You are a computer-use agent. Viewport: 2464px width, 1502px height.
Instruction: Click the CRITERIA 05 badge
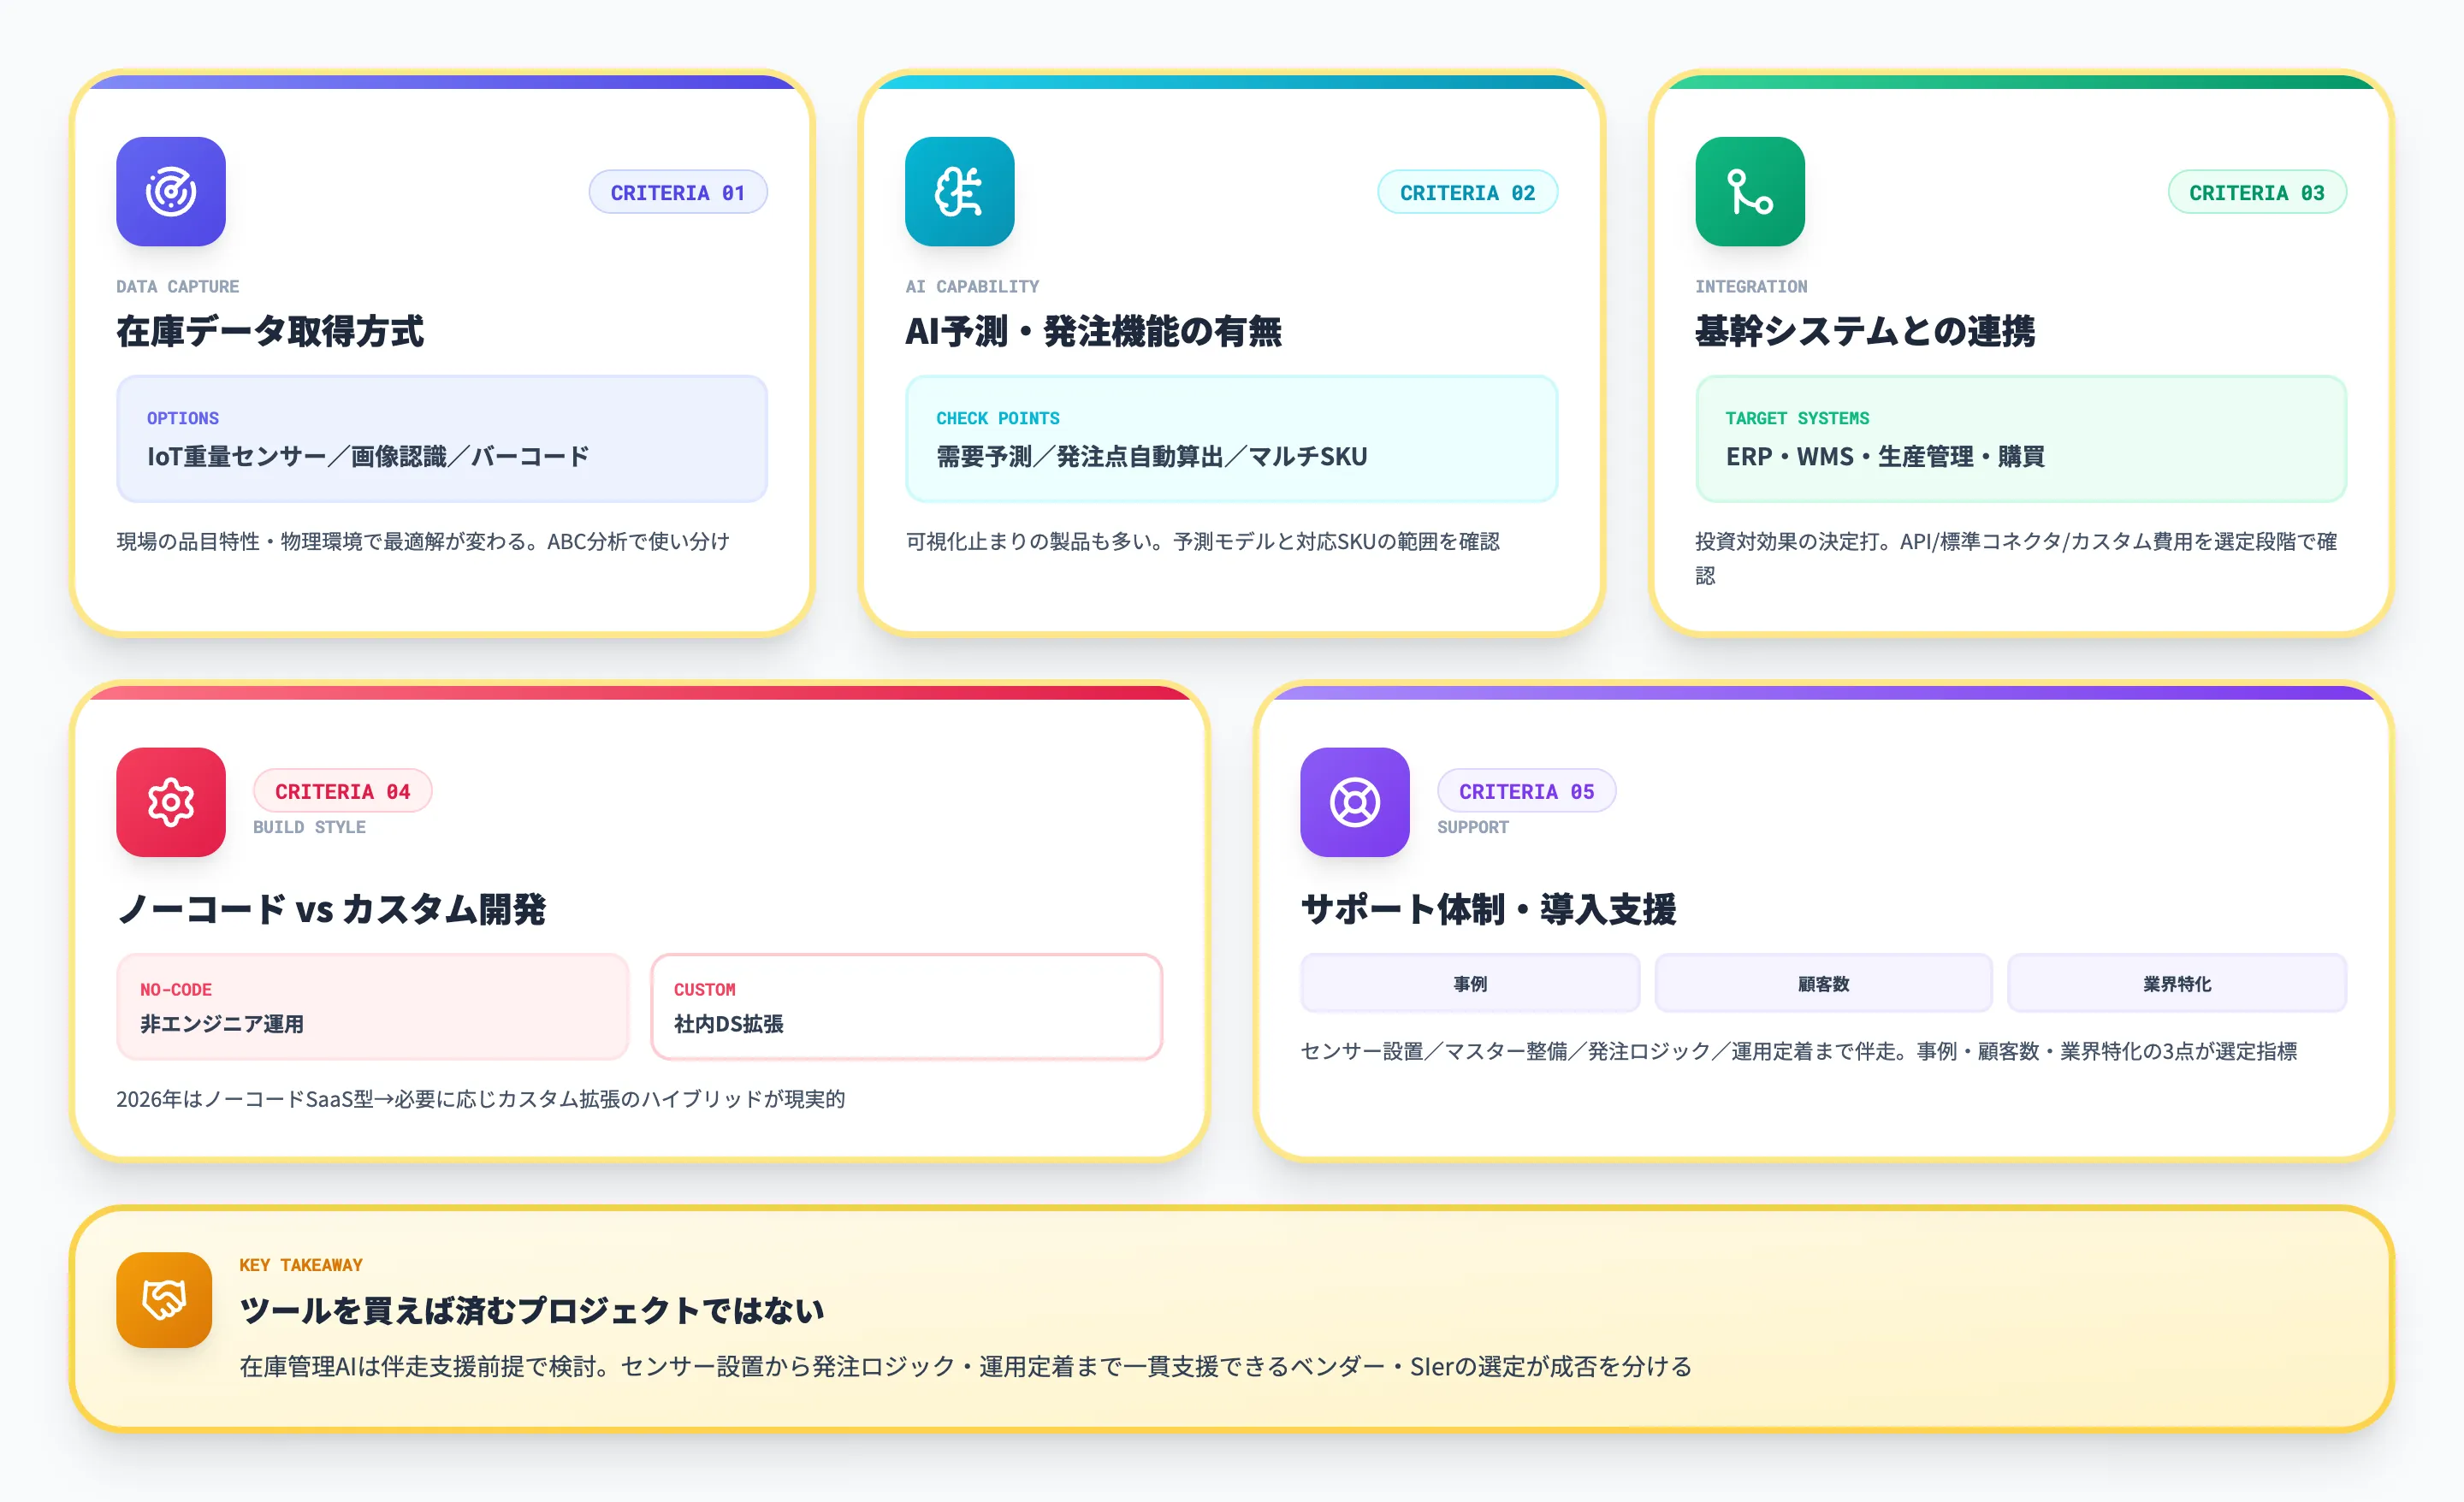coord(1526,791)
